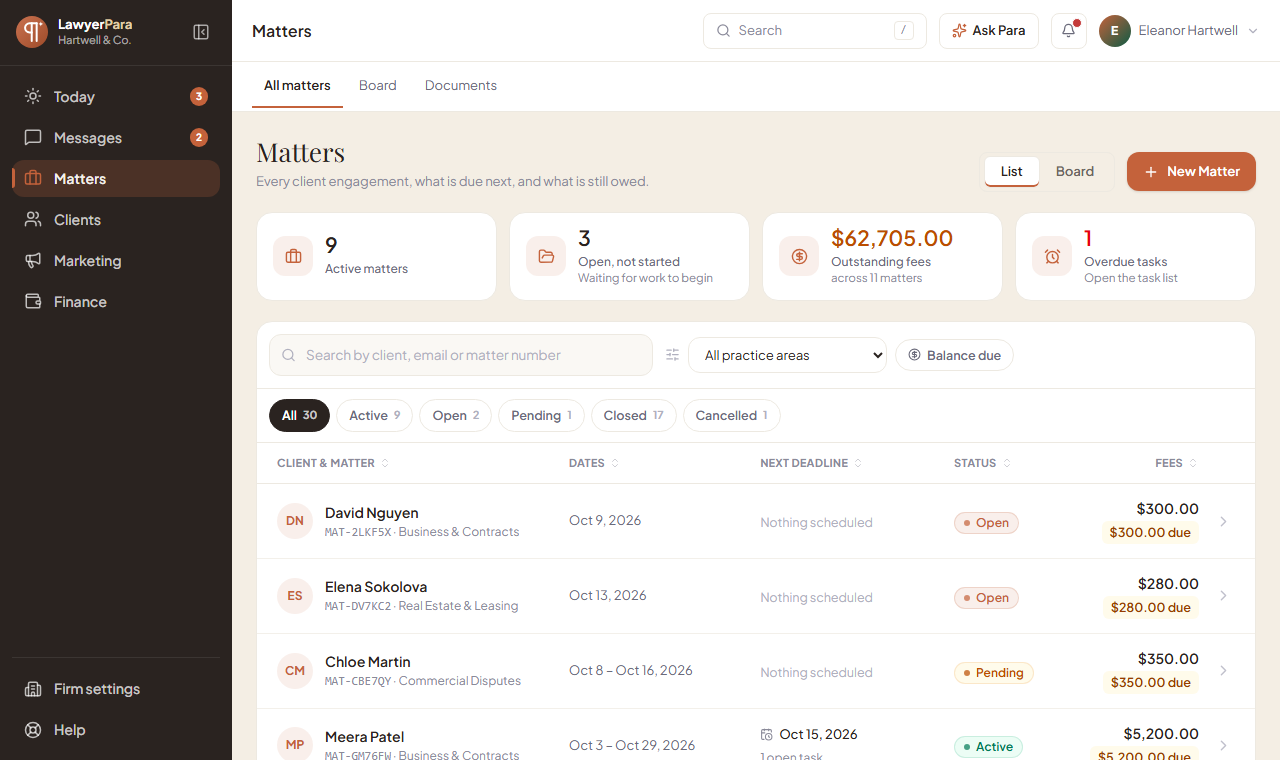
Task: Click the Messages chat bubble icon
Action: (33, 138)
